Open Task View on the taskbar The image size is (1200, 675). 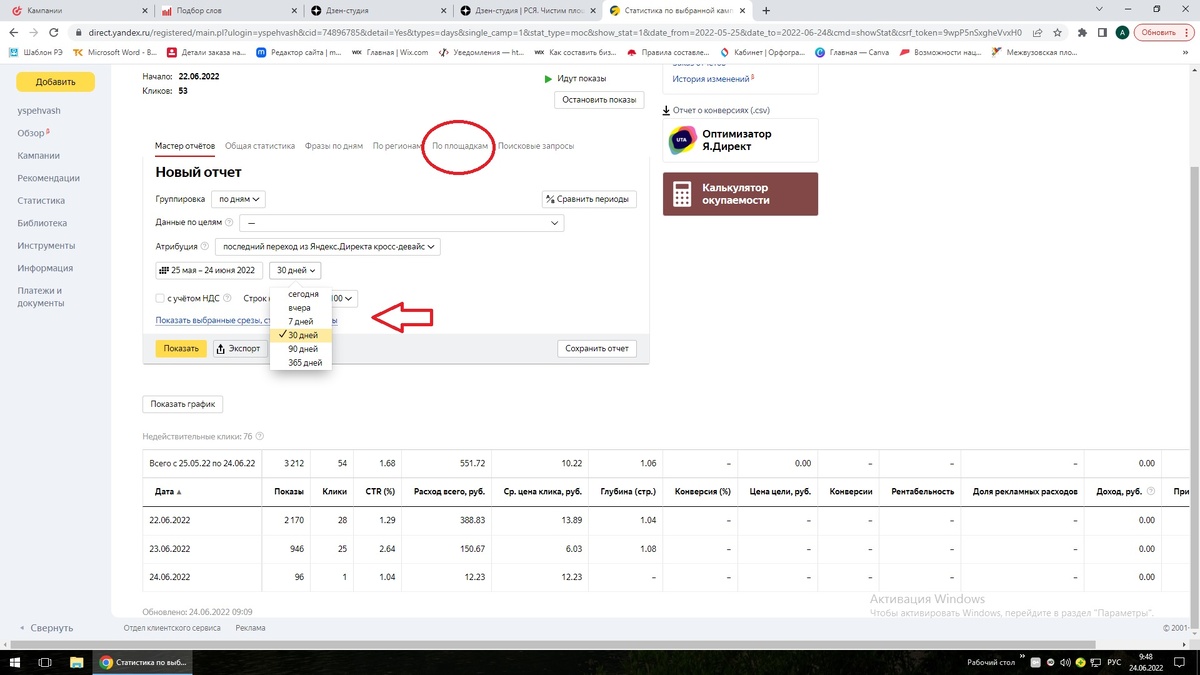point(46,662)
